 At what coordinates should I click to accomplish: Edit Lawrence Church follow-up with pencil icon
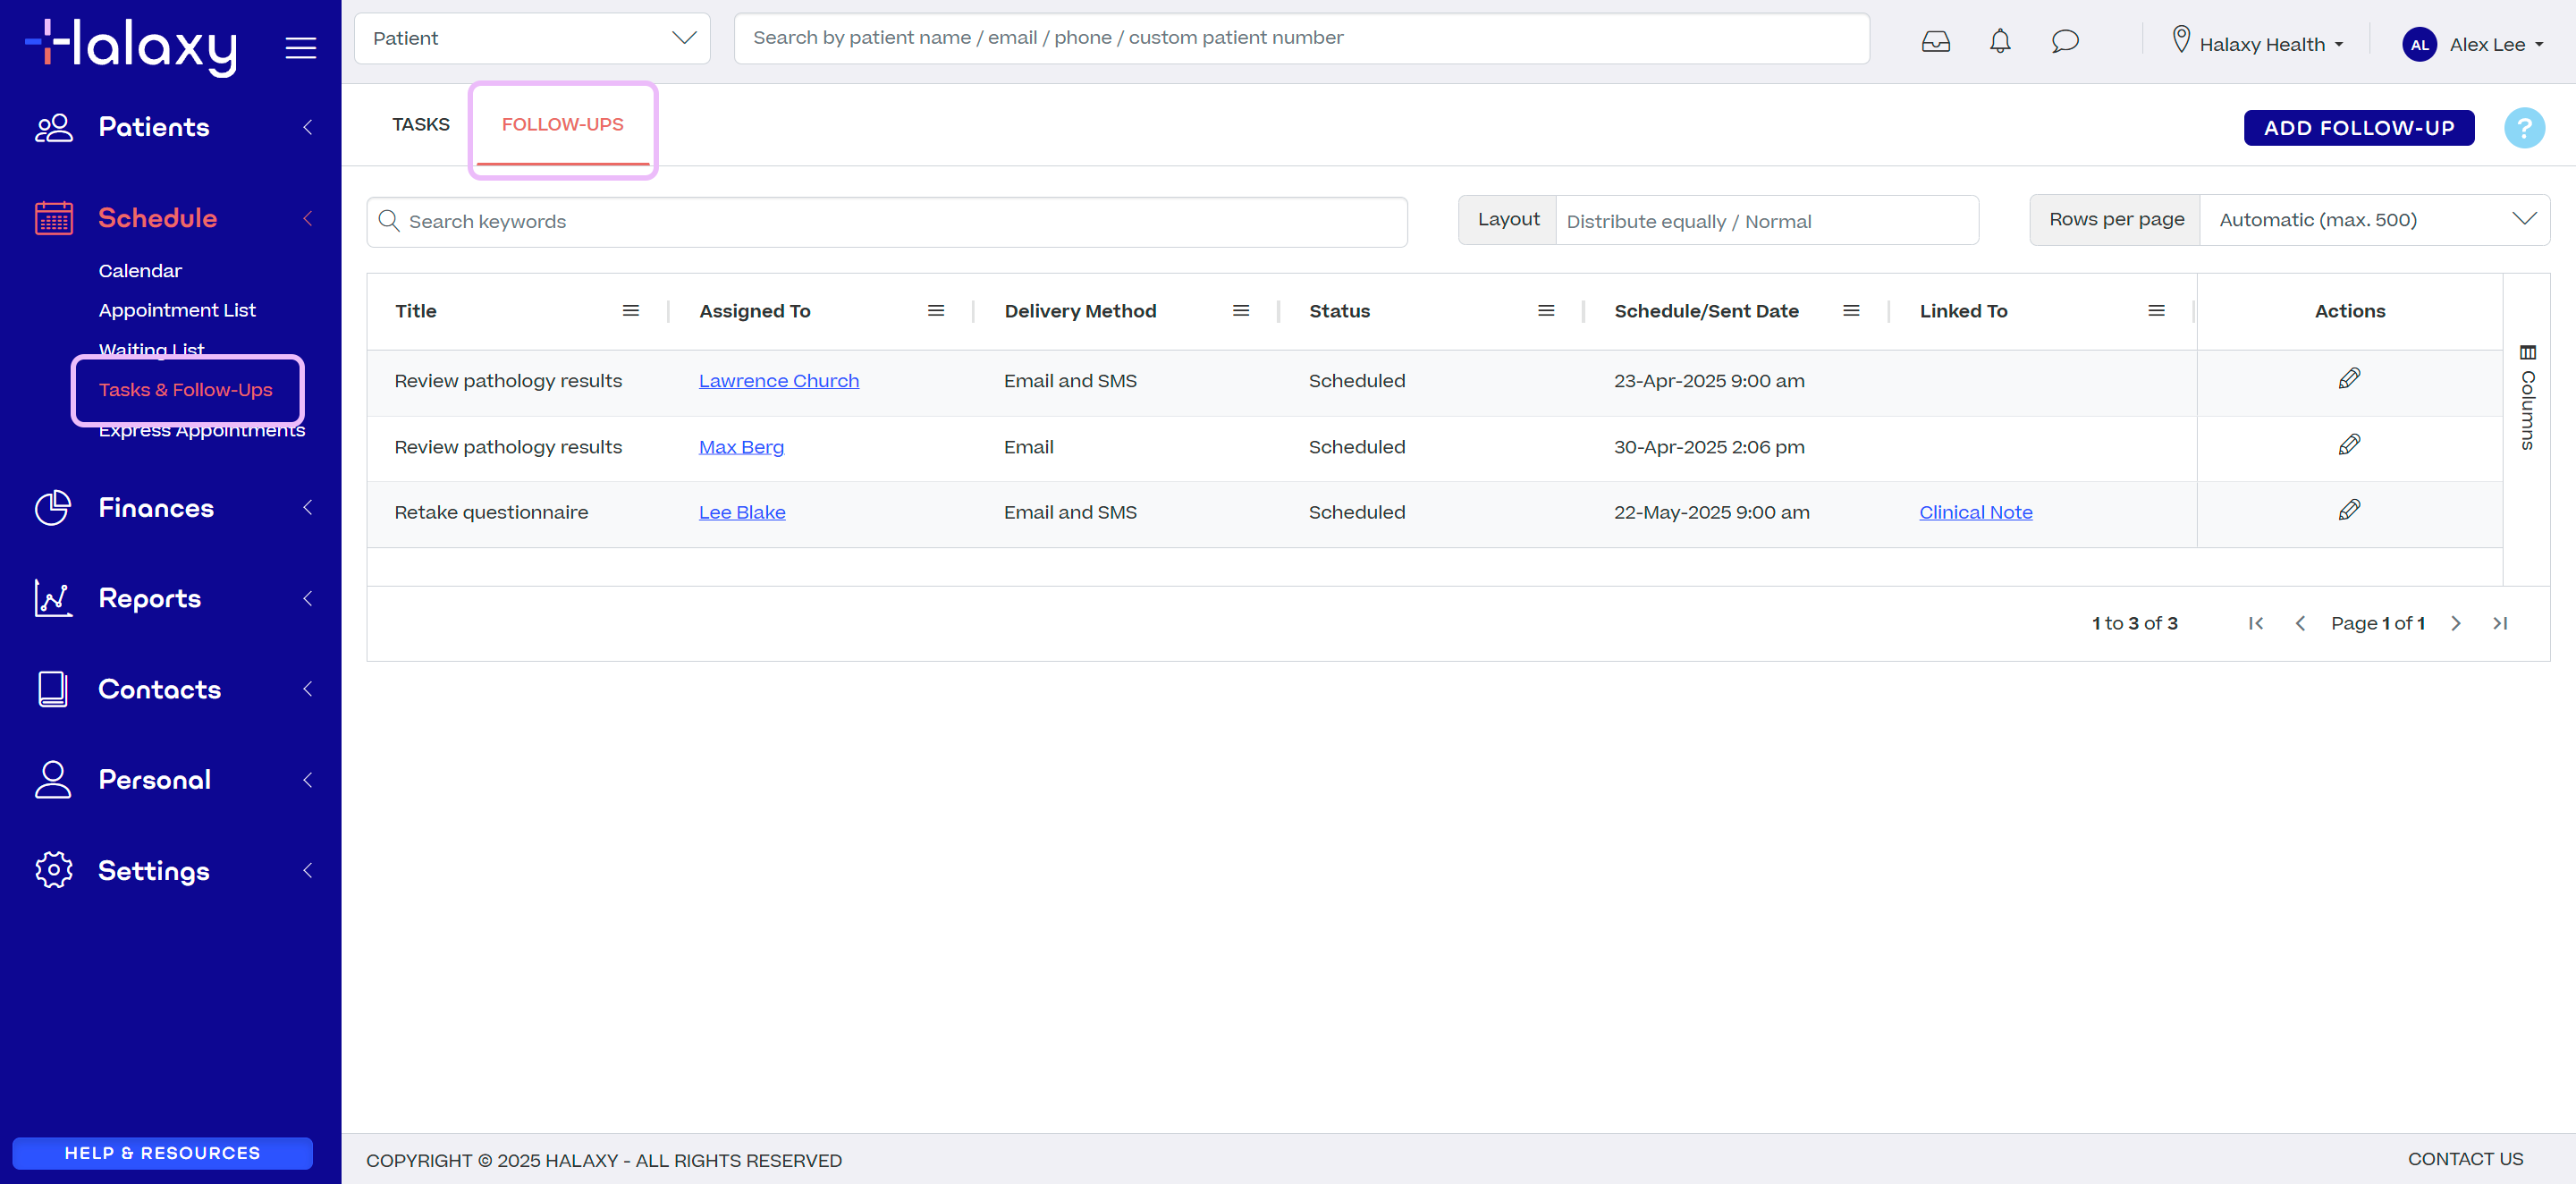(2349, 379)
